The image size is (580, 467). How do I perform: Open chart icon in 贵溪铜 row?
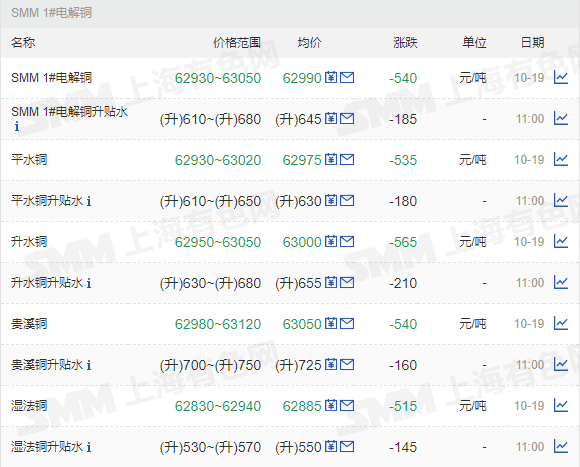[x=561, y=324]
